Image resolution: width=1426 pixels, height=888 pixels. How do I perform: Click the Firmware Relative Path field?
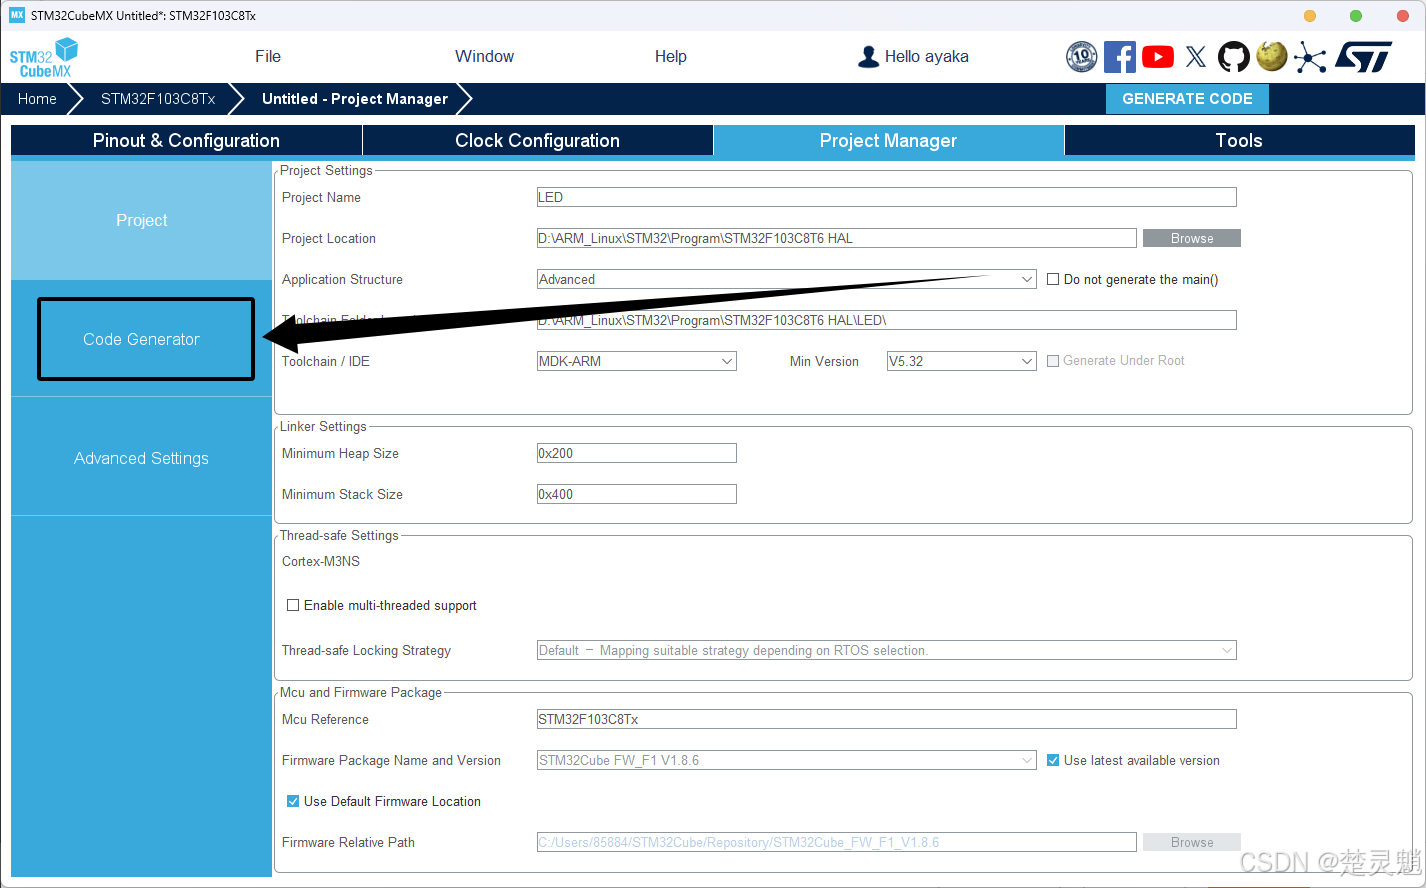(x=837, y=842)
